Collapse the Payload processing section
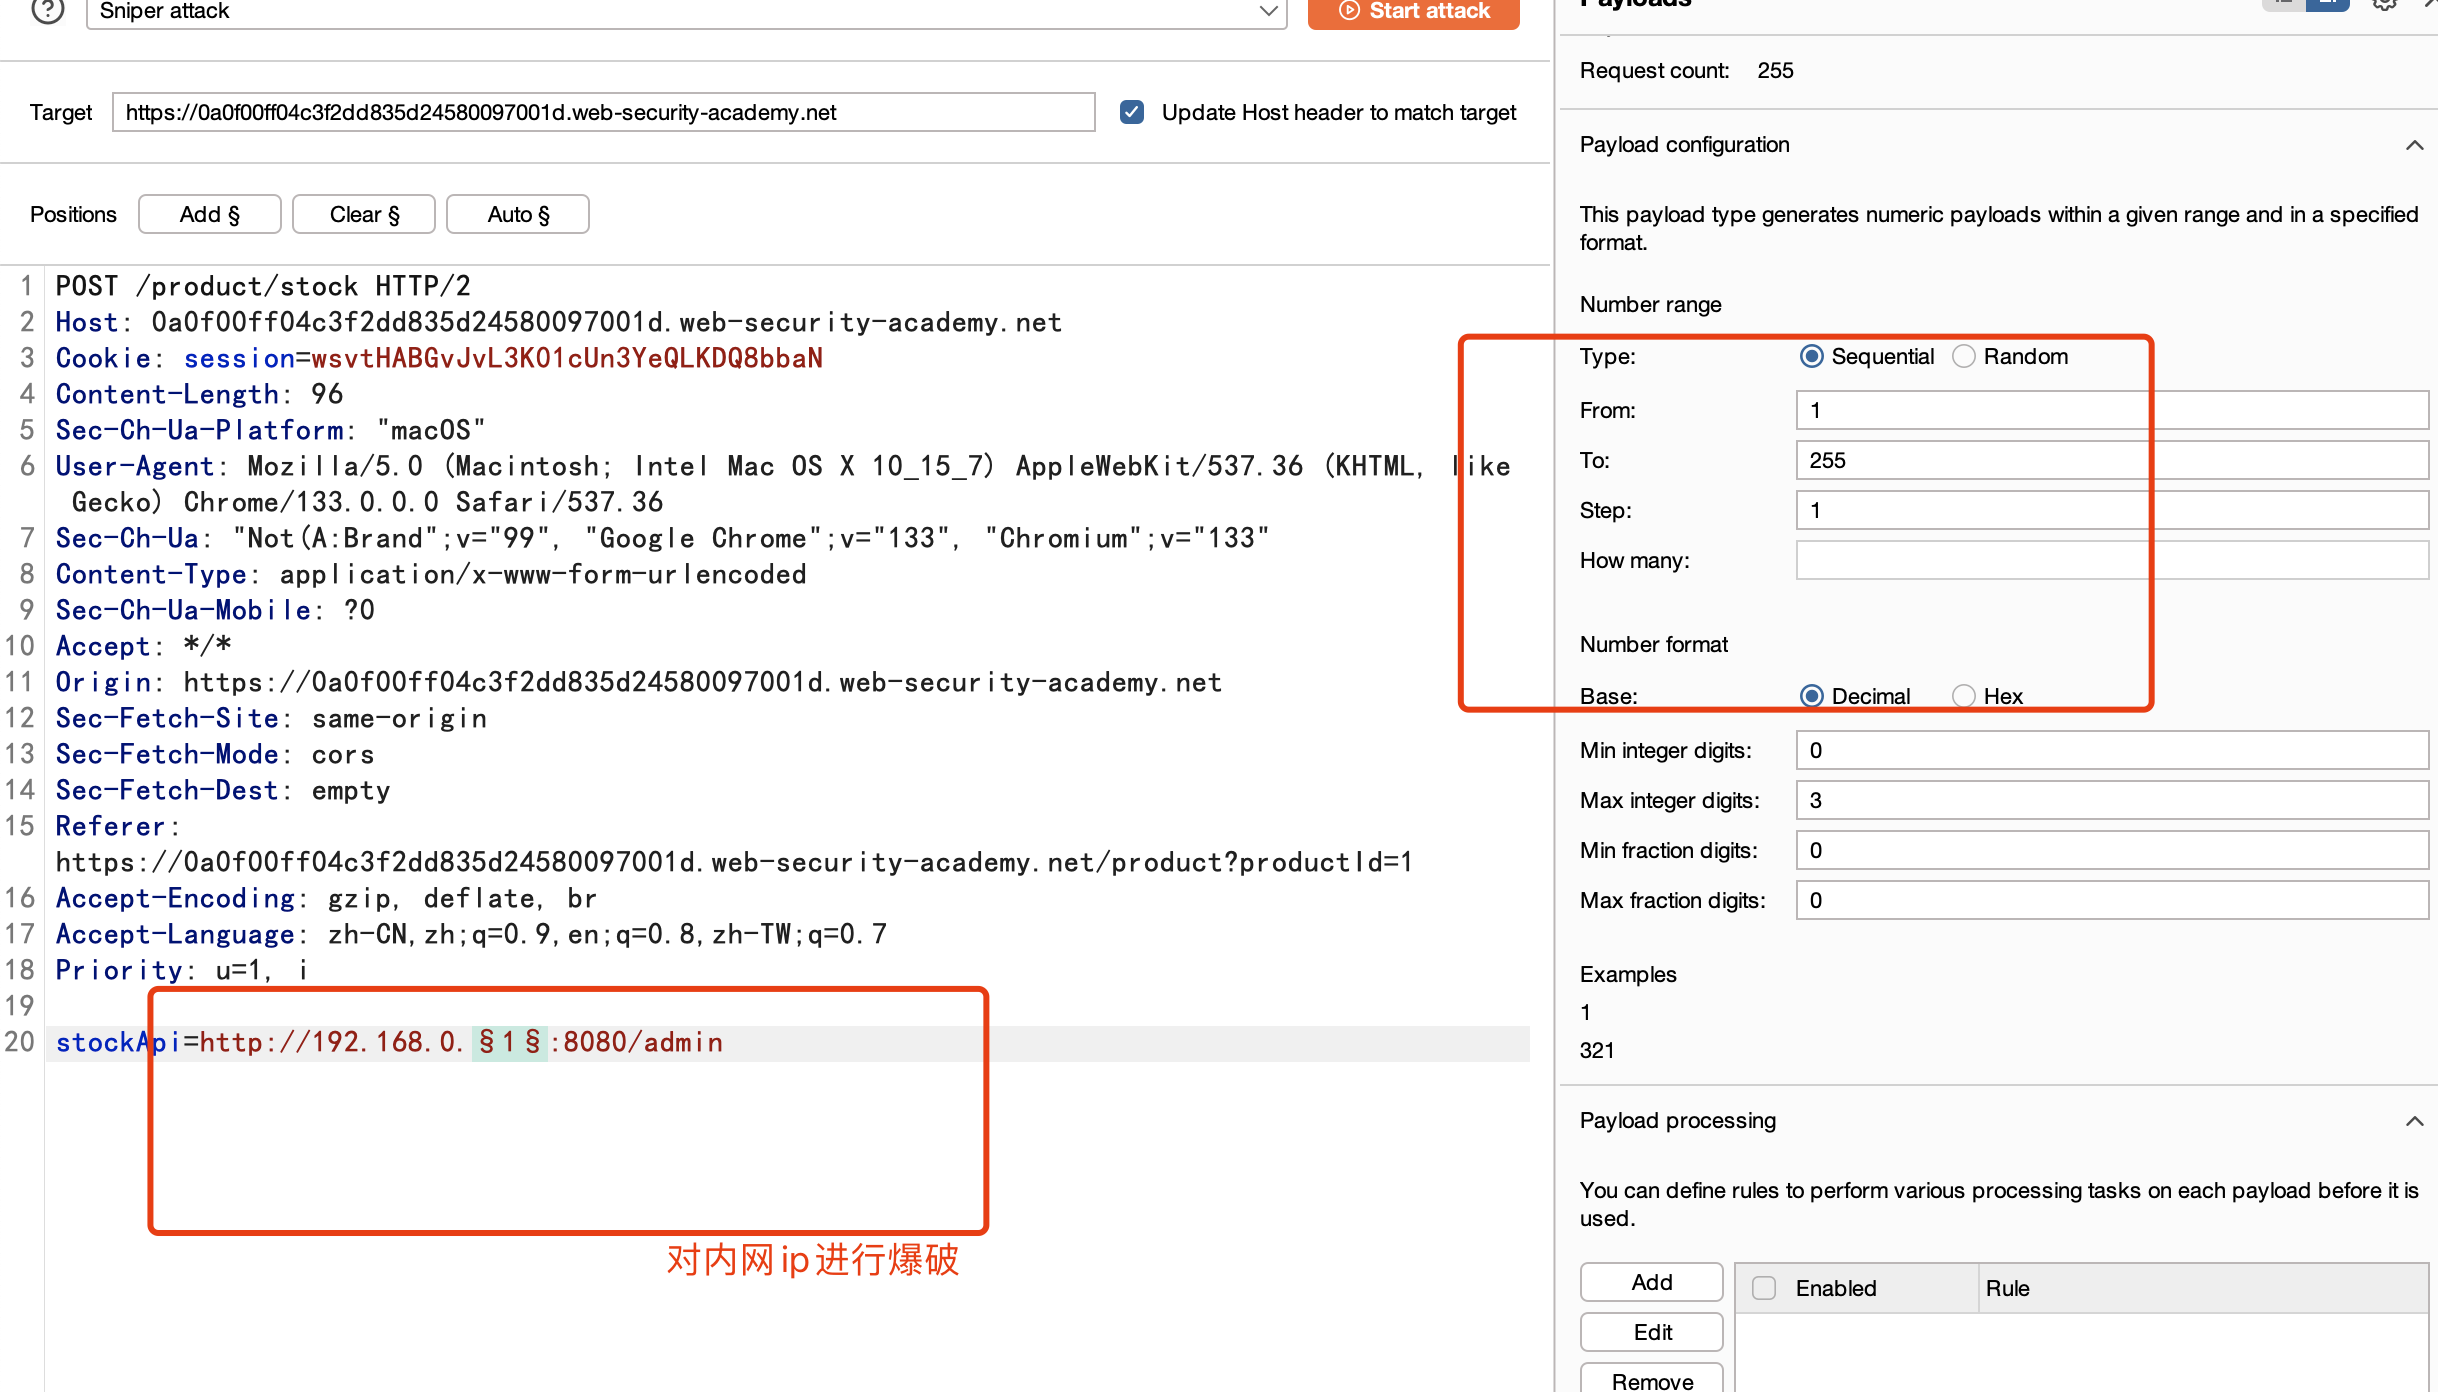This screenshot has width=2438, height=1392. click(x=2414, y=1121)
